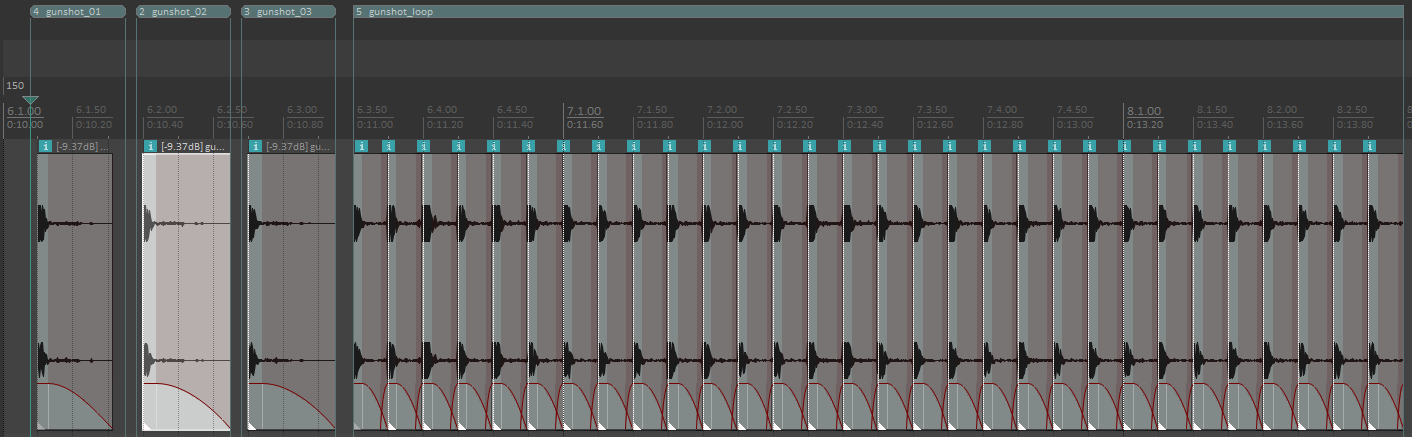
Task: Open item info icon at 0:13.00
Action: point(1053,146)
